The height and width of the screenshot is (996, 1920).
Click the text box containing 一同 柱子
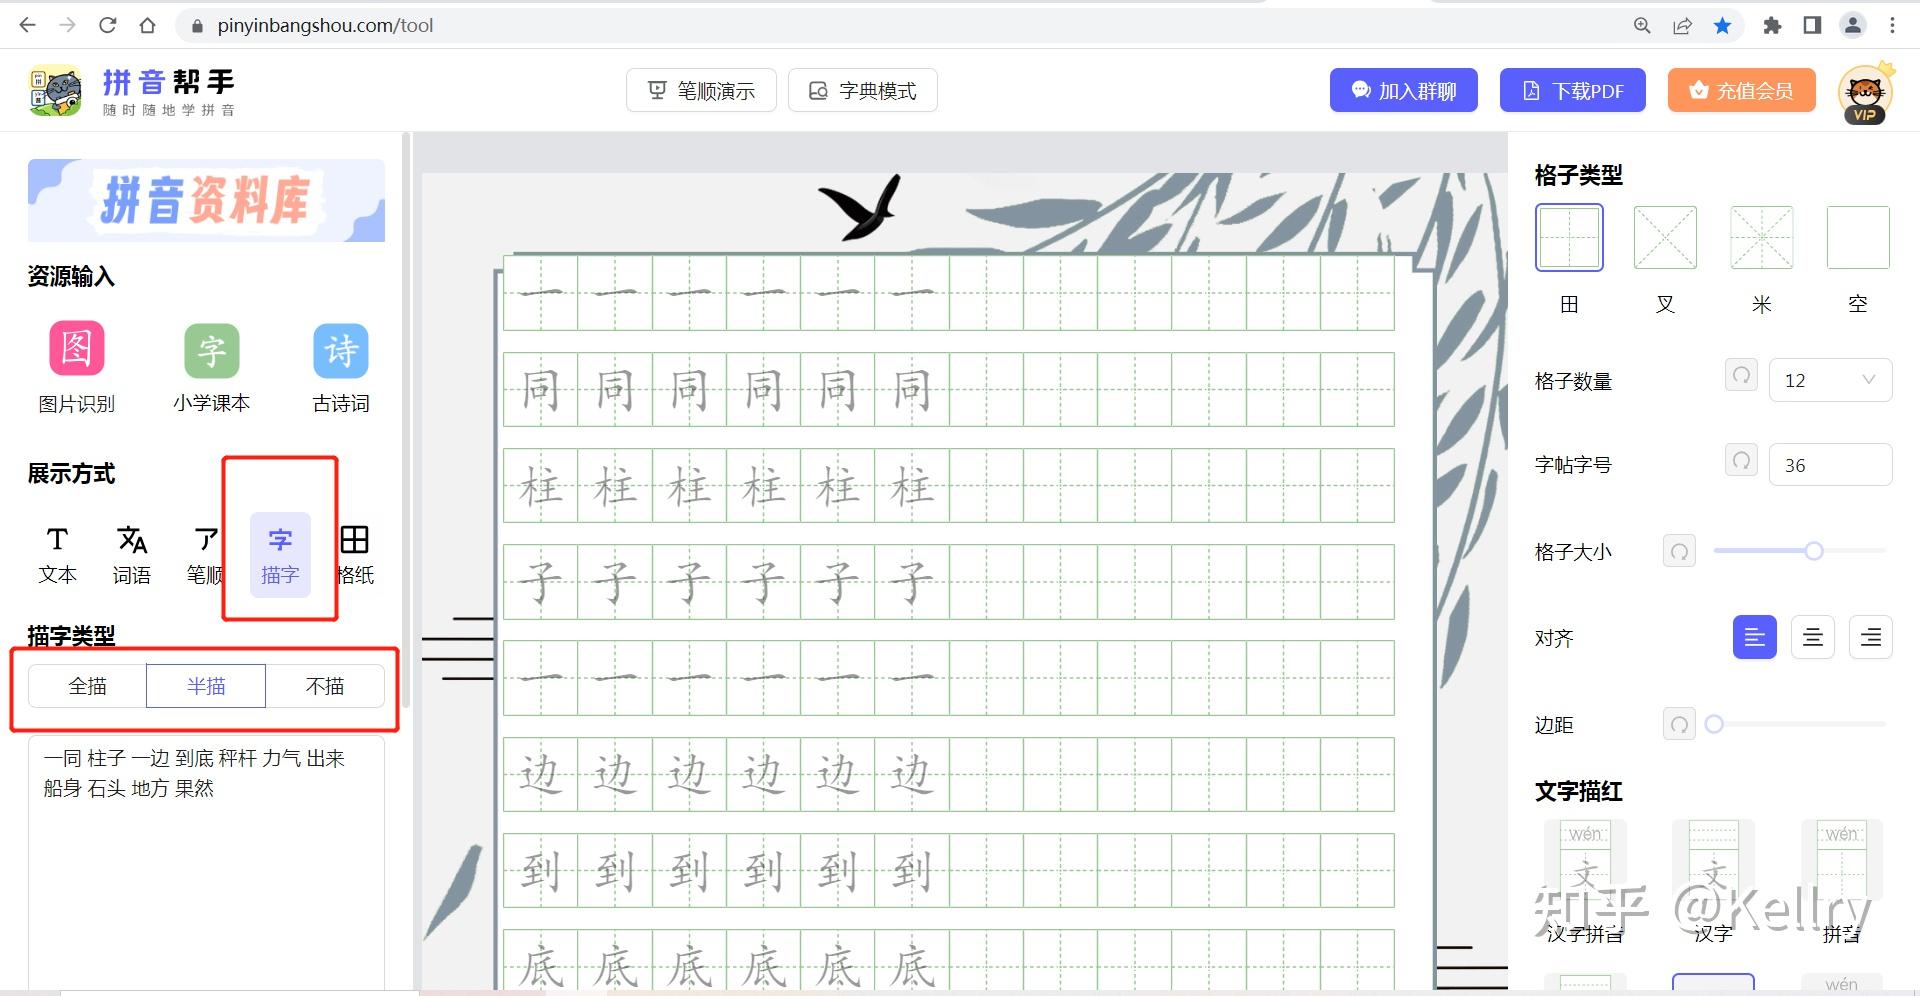pyautogui.click(x=206, y=861)
